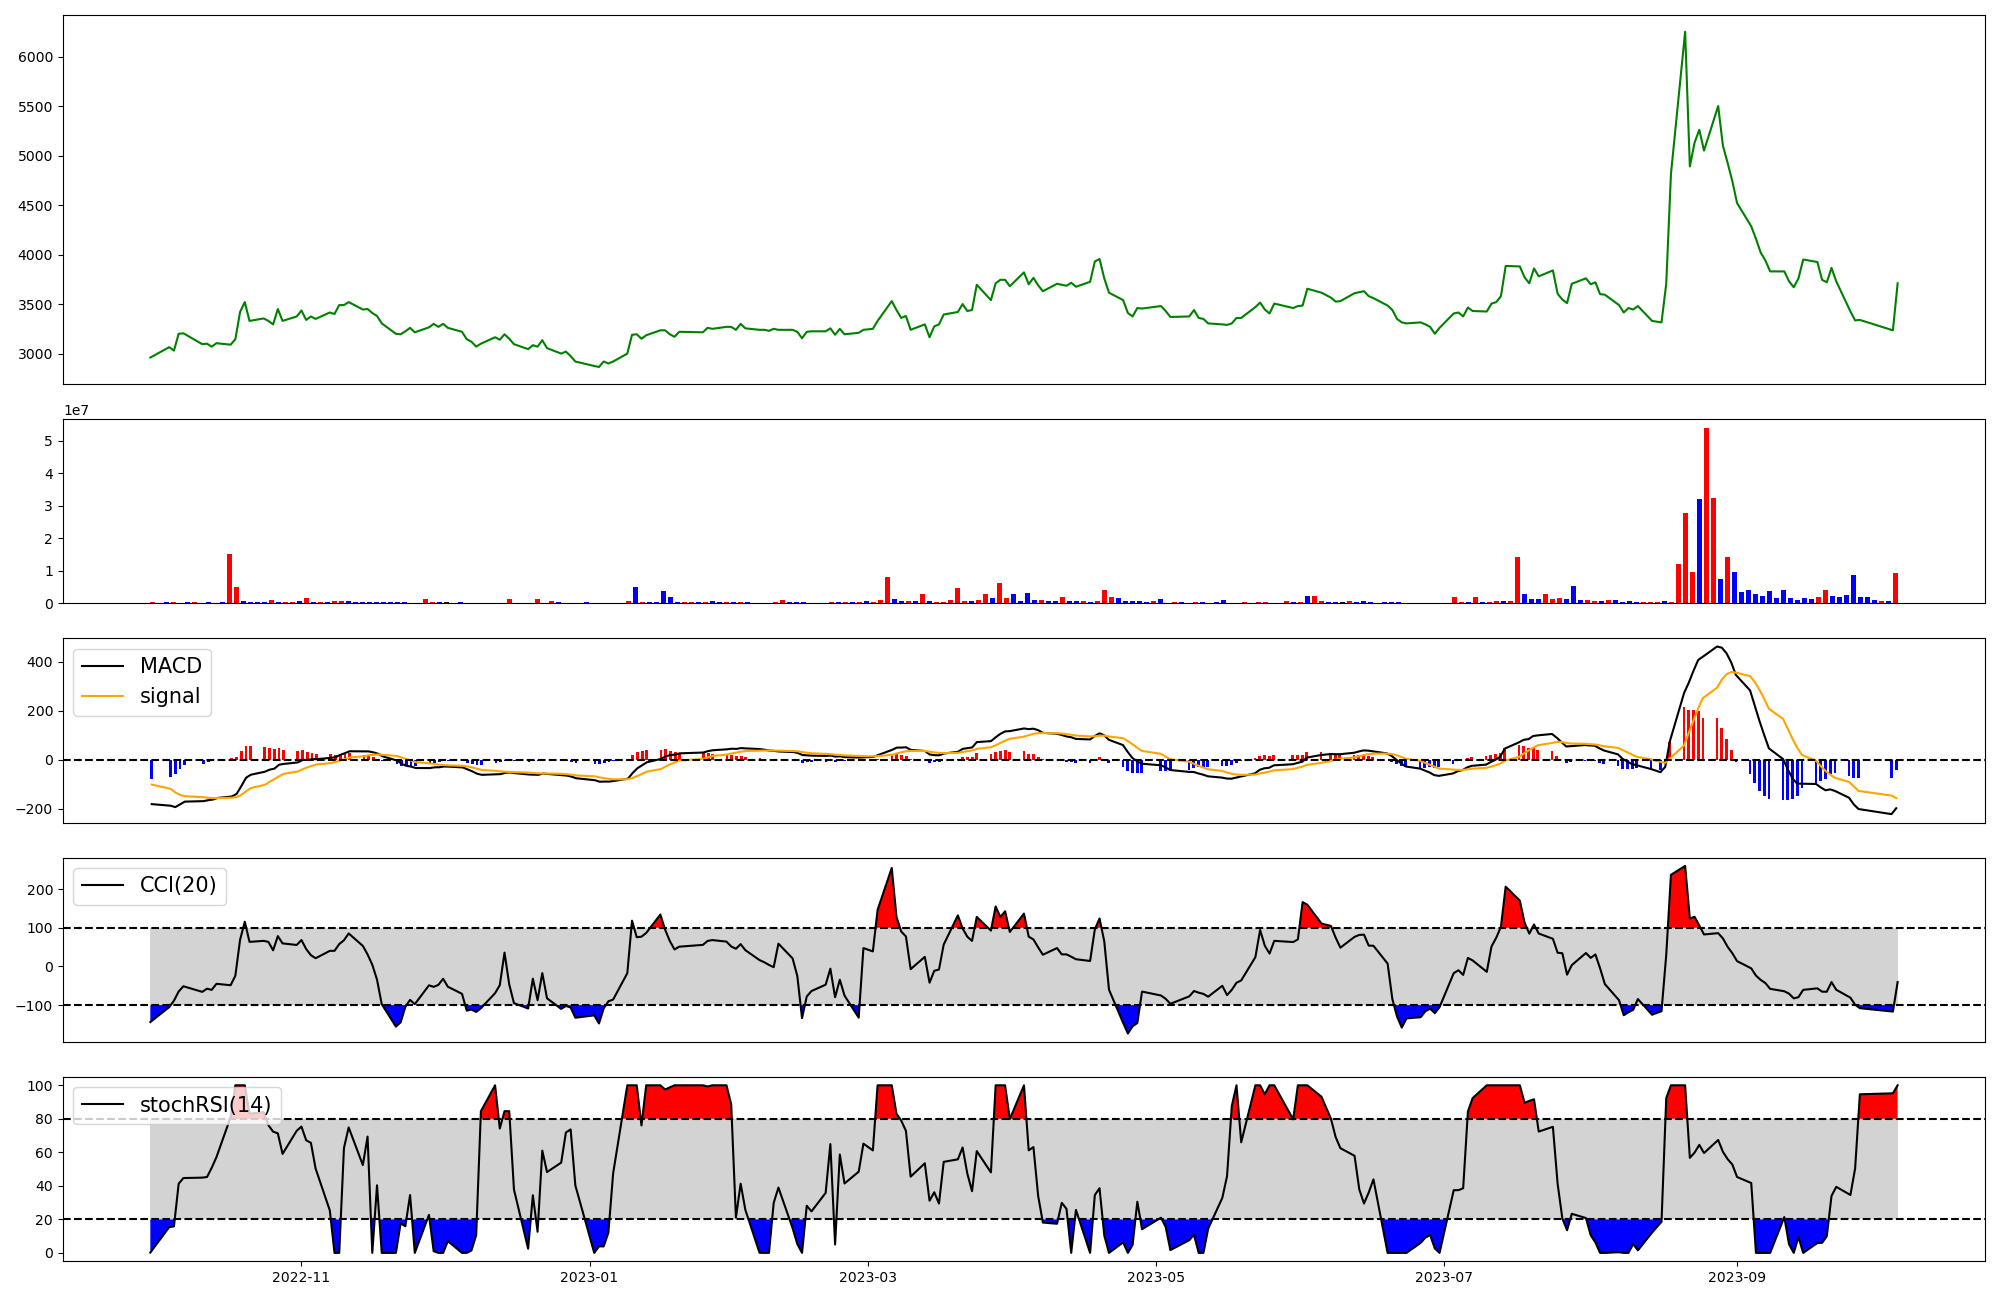Click the 2023-03 date axis label
Image resolution: width=2000 pixels, height=1300 pixels.
(867, 1277)
